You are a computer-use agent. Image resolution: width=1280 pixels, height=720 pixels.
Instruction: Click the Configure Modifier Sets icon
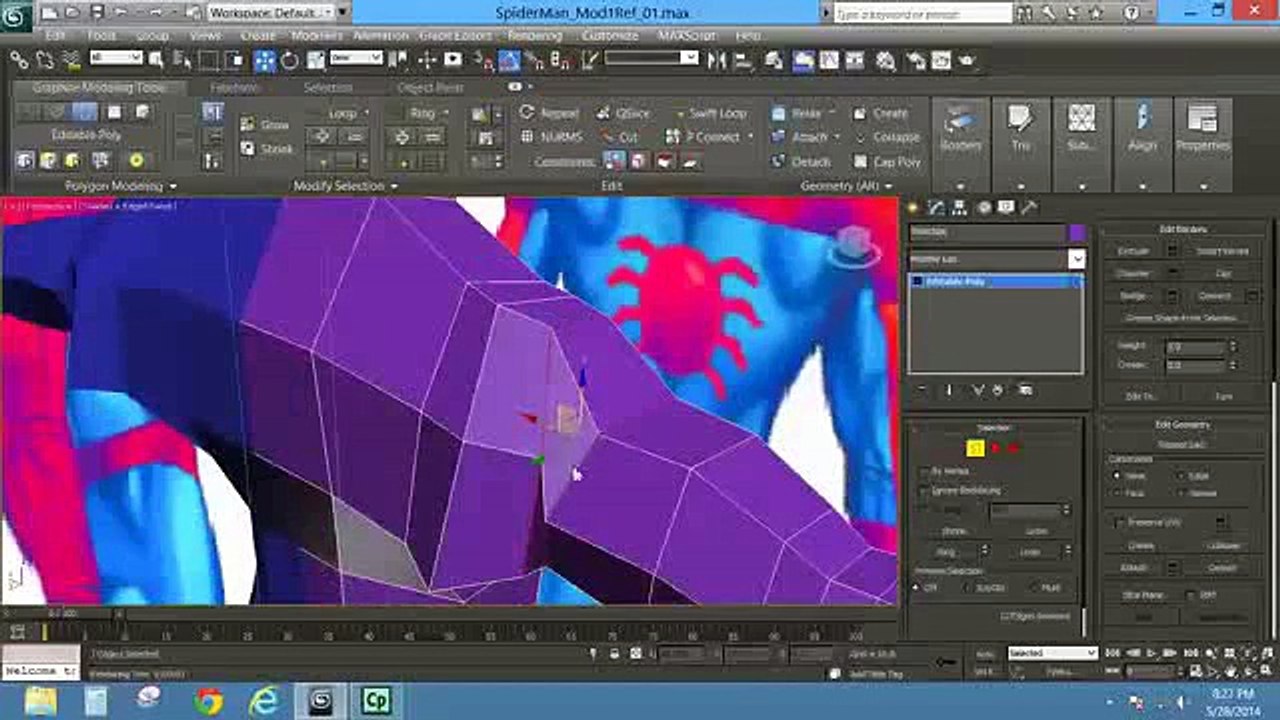click(1024, 390)
